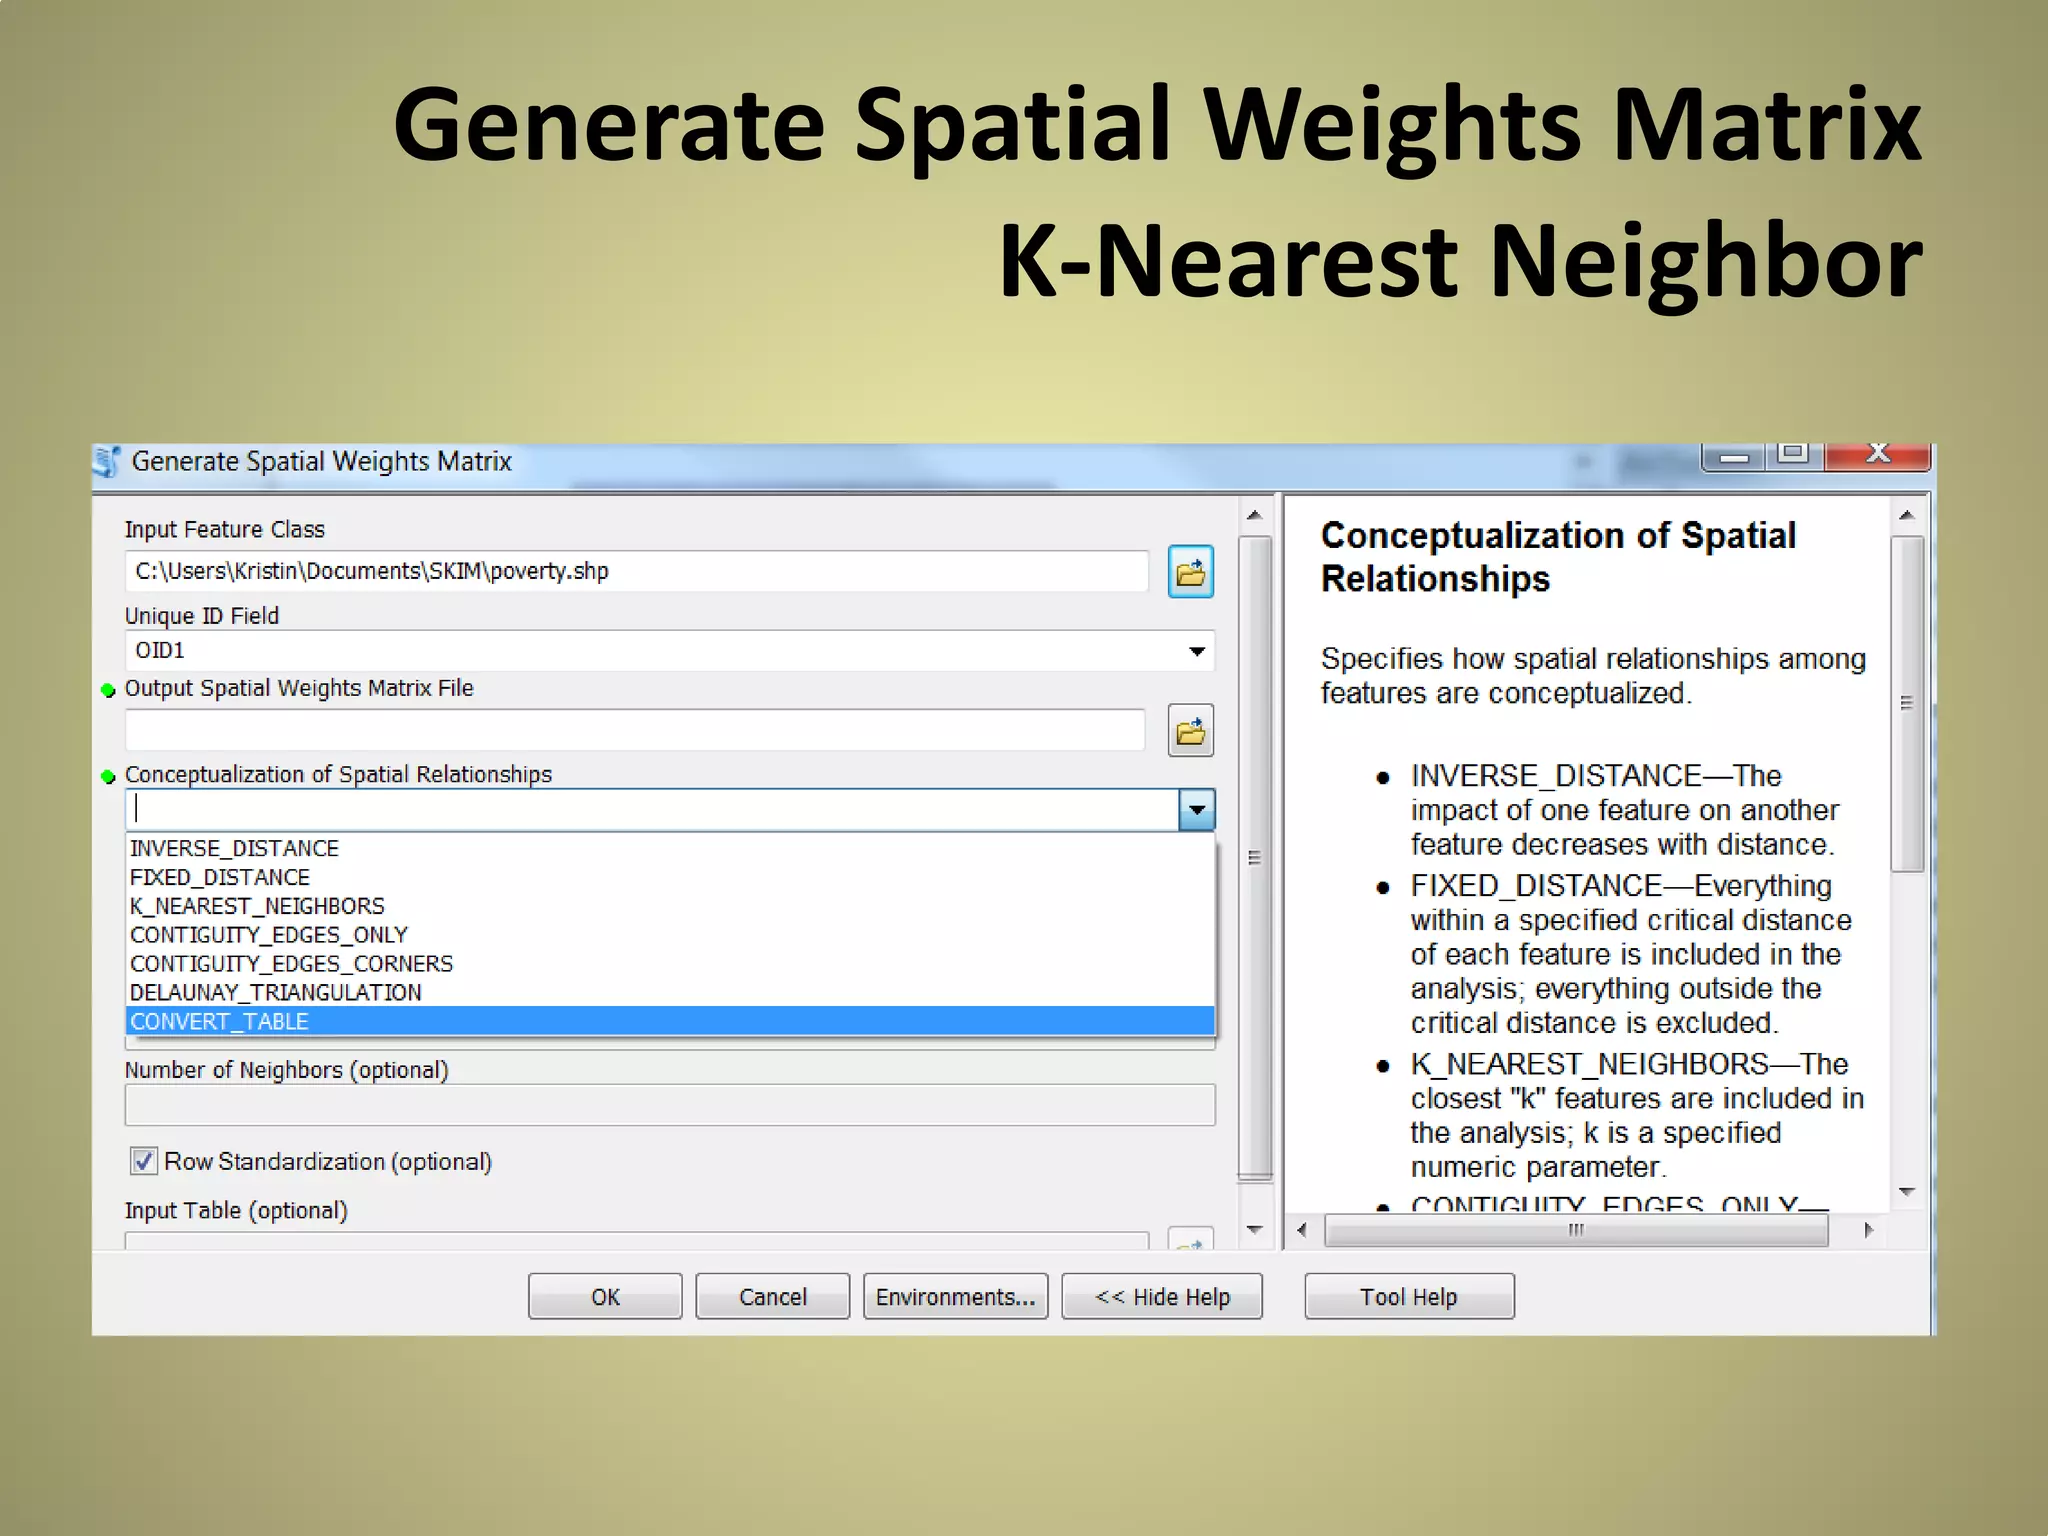Click the 'Number of Neighbors (optional)' label
This screenshot has height=1536, width=2048.
[287, 1070]
